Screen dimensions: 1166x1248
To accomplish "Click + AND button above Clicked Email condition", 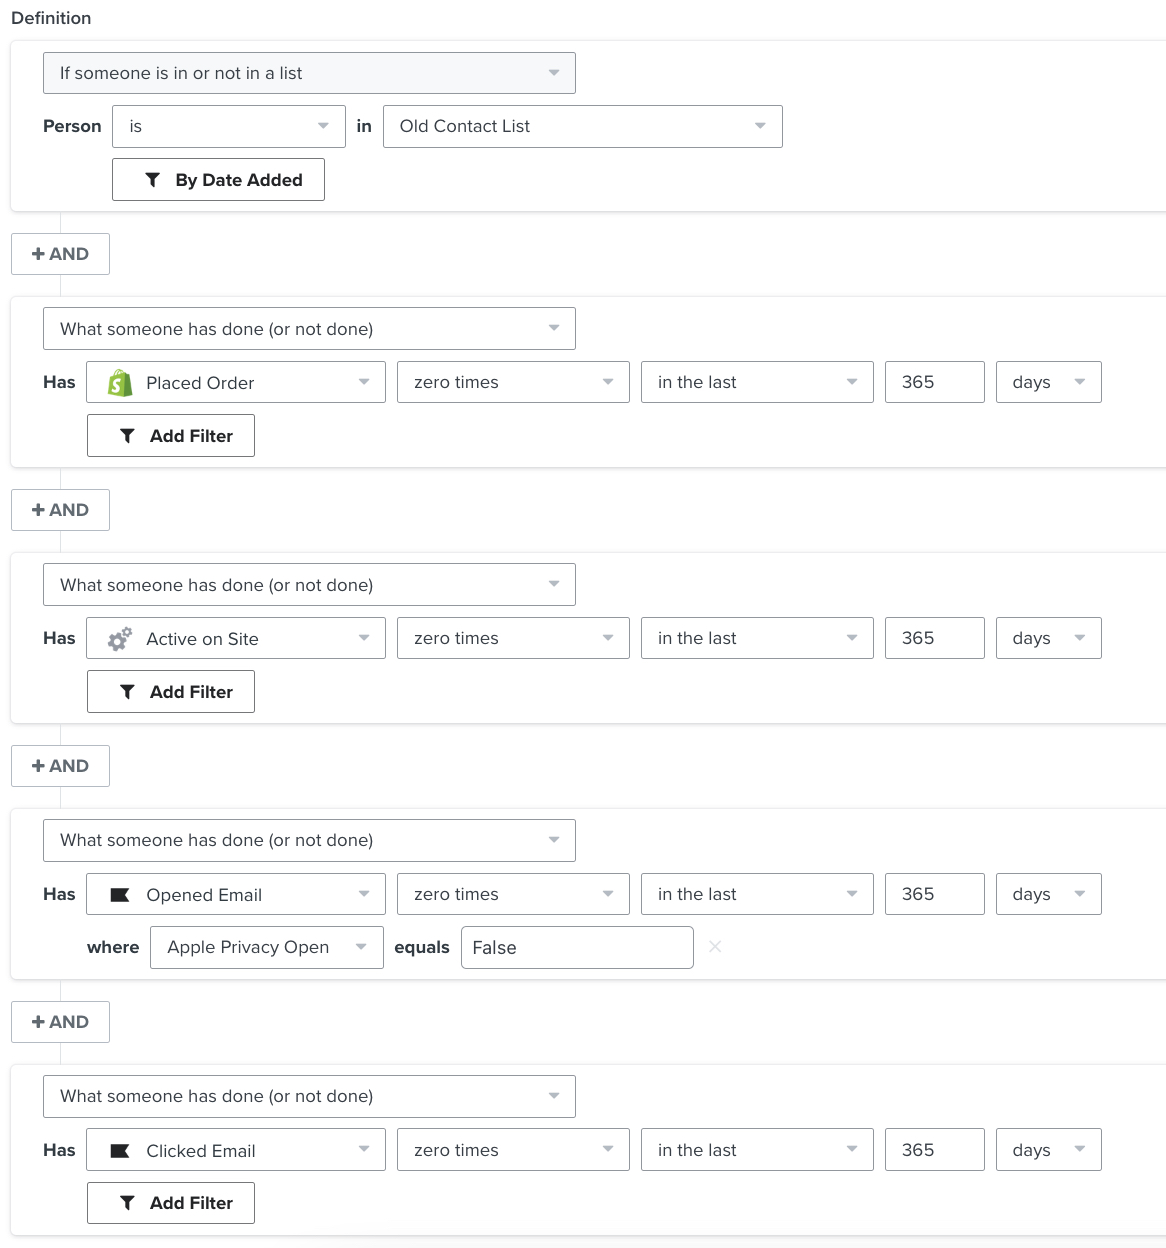I will coord(60,1022).
